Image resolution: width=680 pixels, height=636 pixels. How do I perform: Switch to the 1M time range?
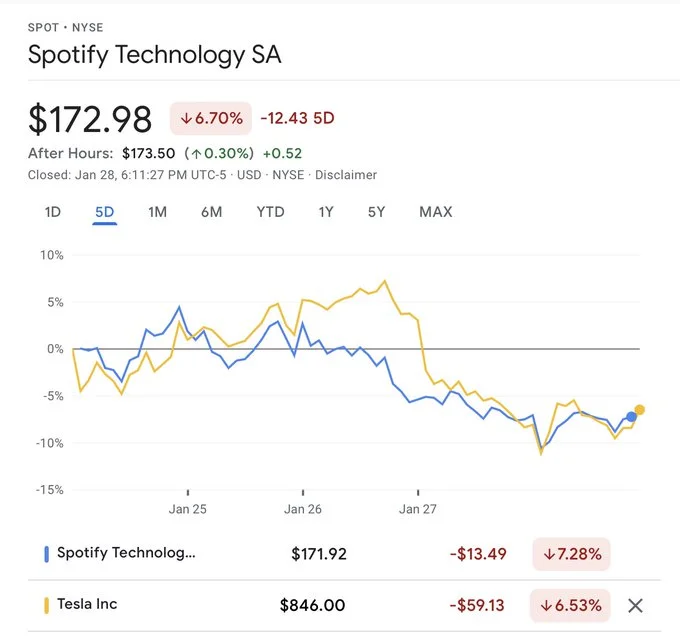[x=157, y=212]
